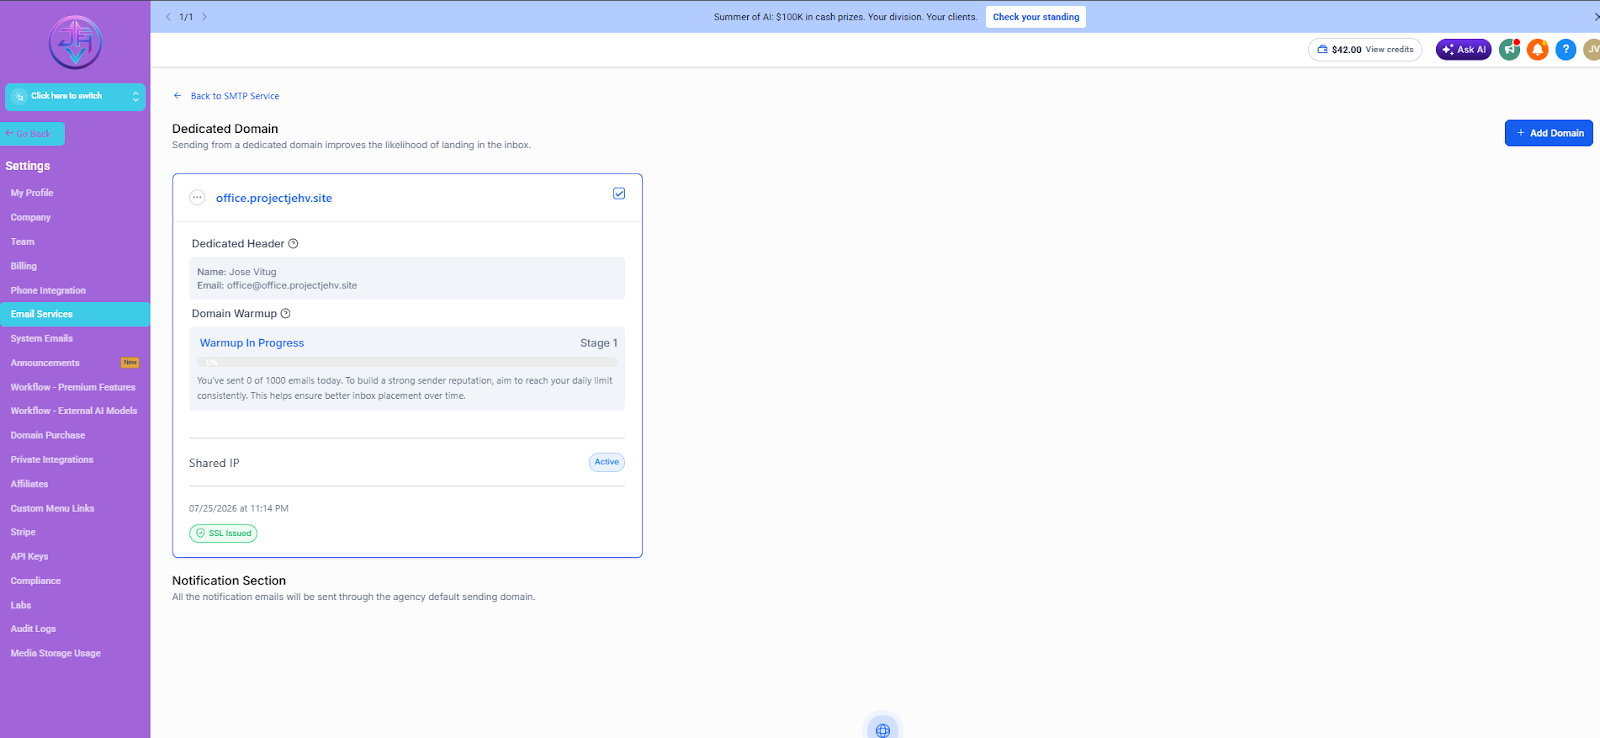Open Workflow - Premium Features
Screen dimensions: 1600x738
pyautogui.click(x=73, y=387)
